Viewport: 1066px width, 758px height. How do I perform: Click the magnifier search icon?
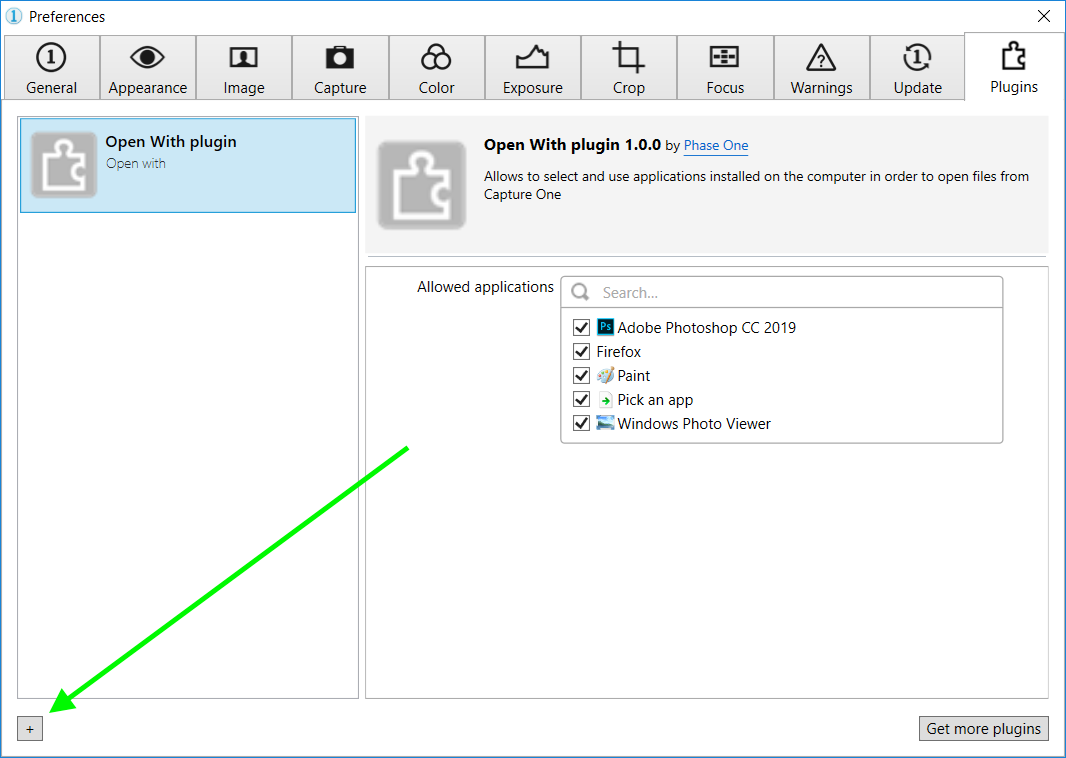point(580,292)
